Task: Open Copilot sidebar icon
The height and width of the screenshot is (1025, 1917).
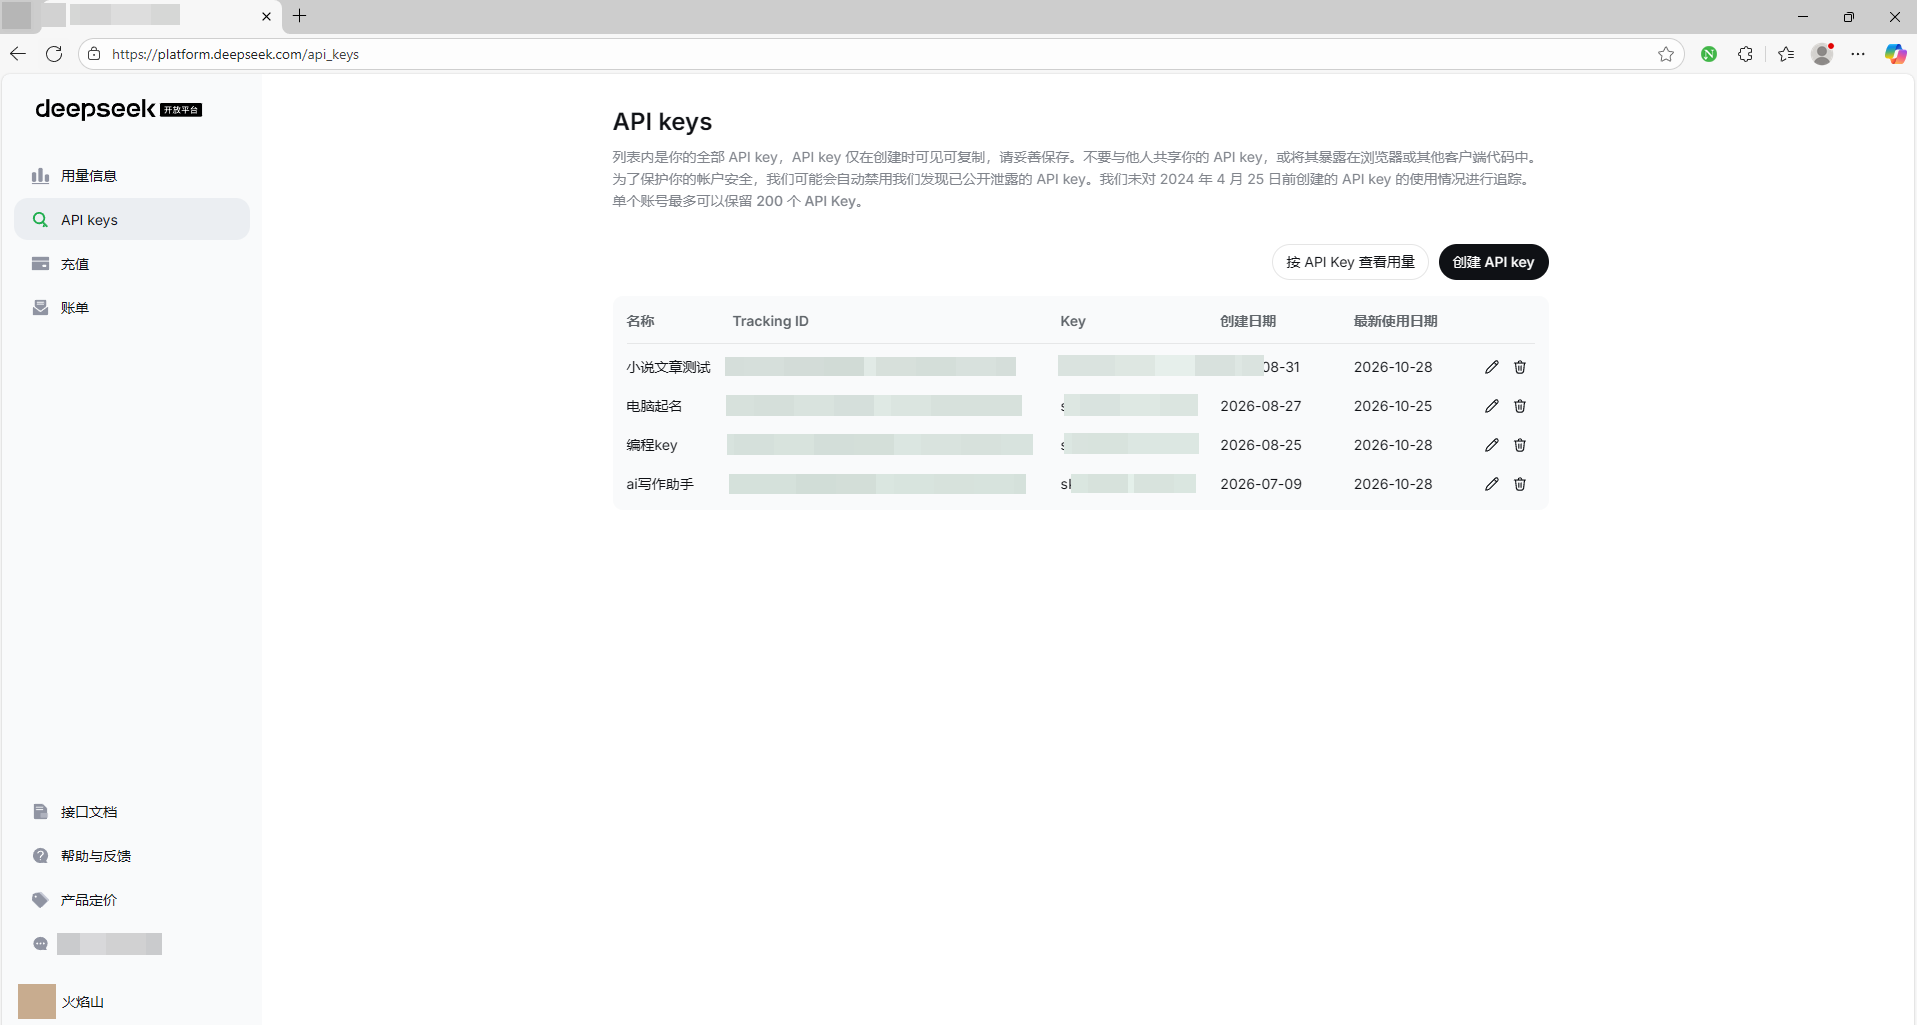Action: [x=1895, y=54]
